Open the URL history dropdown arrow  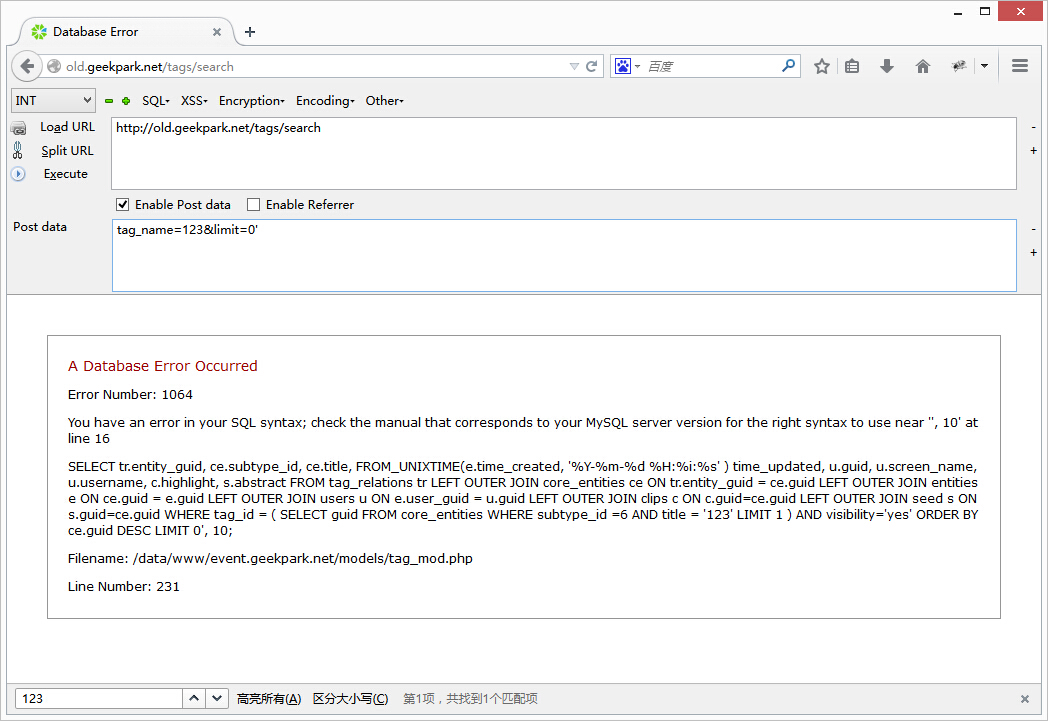point(573,66)
